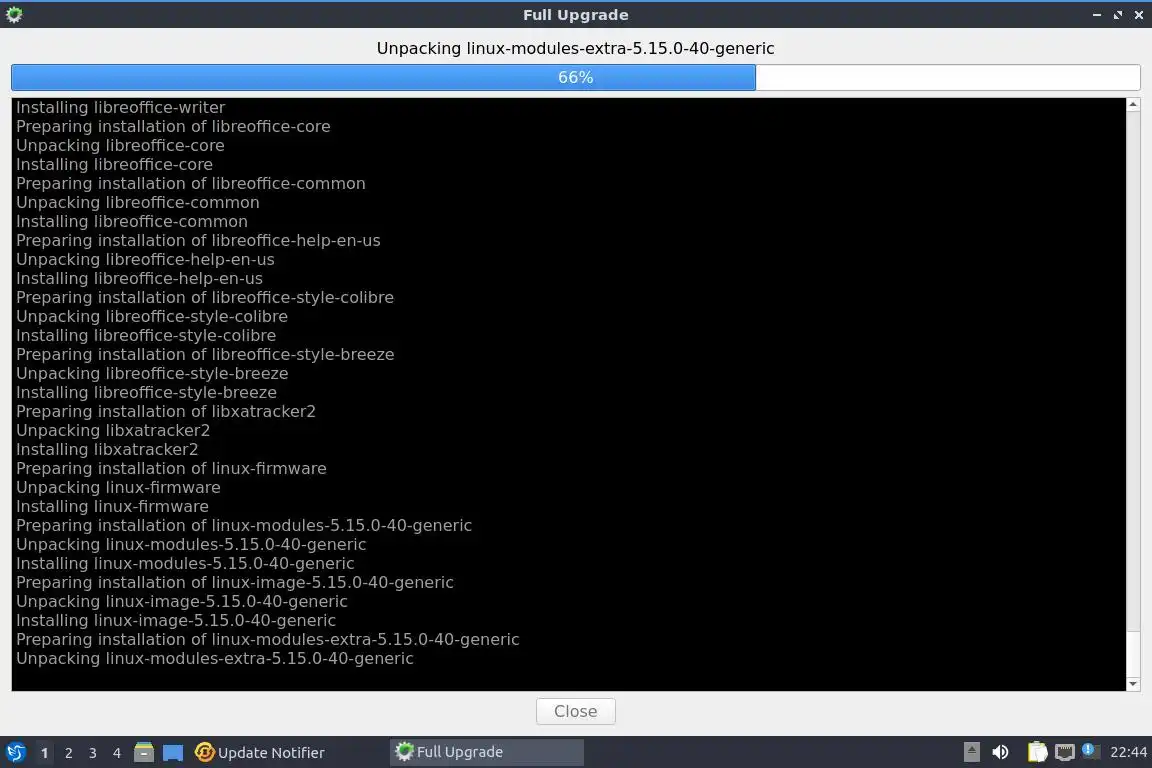The image size is (1152, 768).
Task: Click 'Installing libreoffice-core' log line
Action: tap(115, 165)
